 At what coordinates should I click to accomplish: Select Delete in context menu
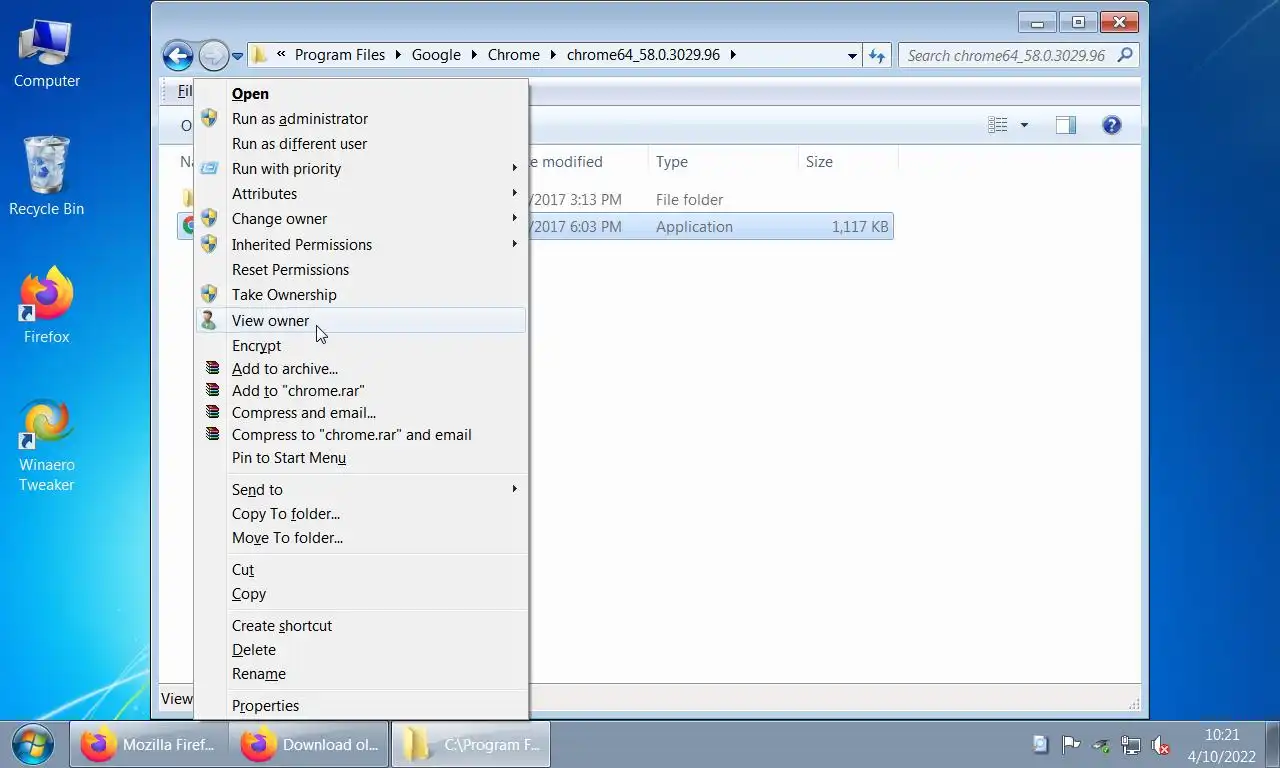(361, 649)
